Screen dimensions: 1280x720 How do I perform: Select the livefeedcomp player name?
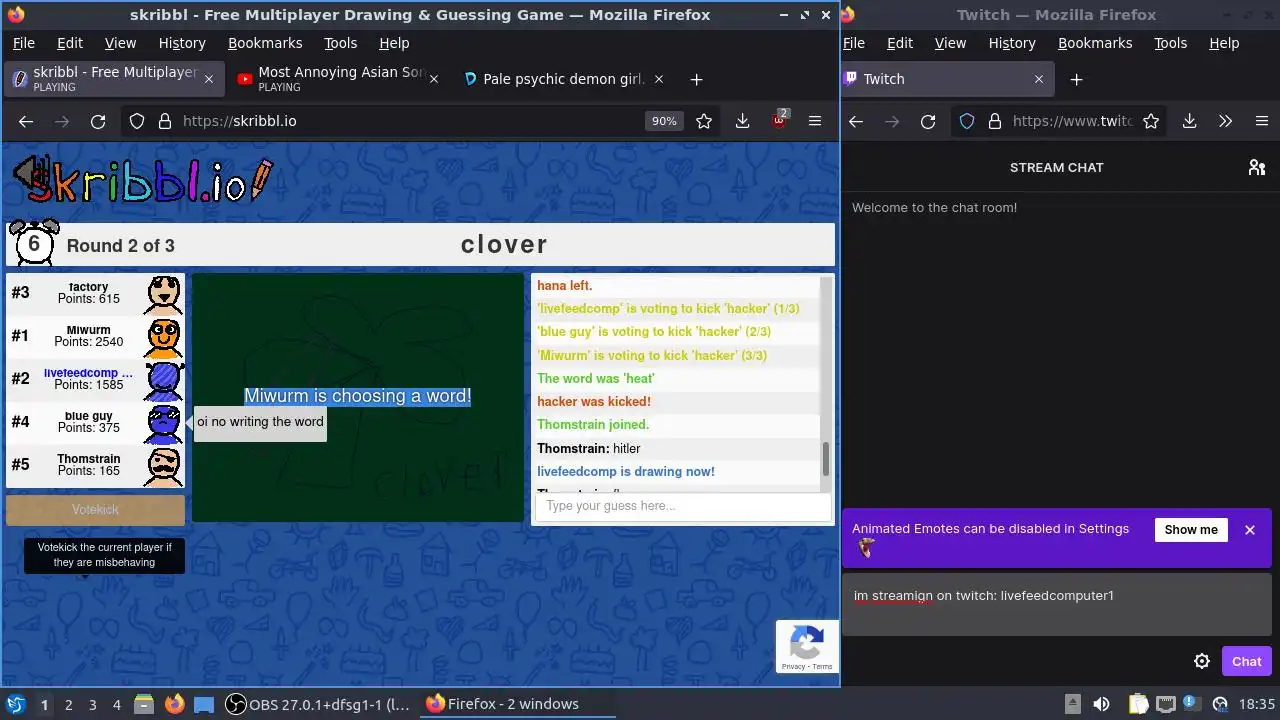point(88,373)
